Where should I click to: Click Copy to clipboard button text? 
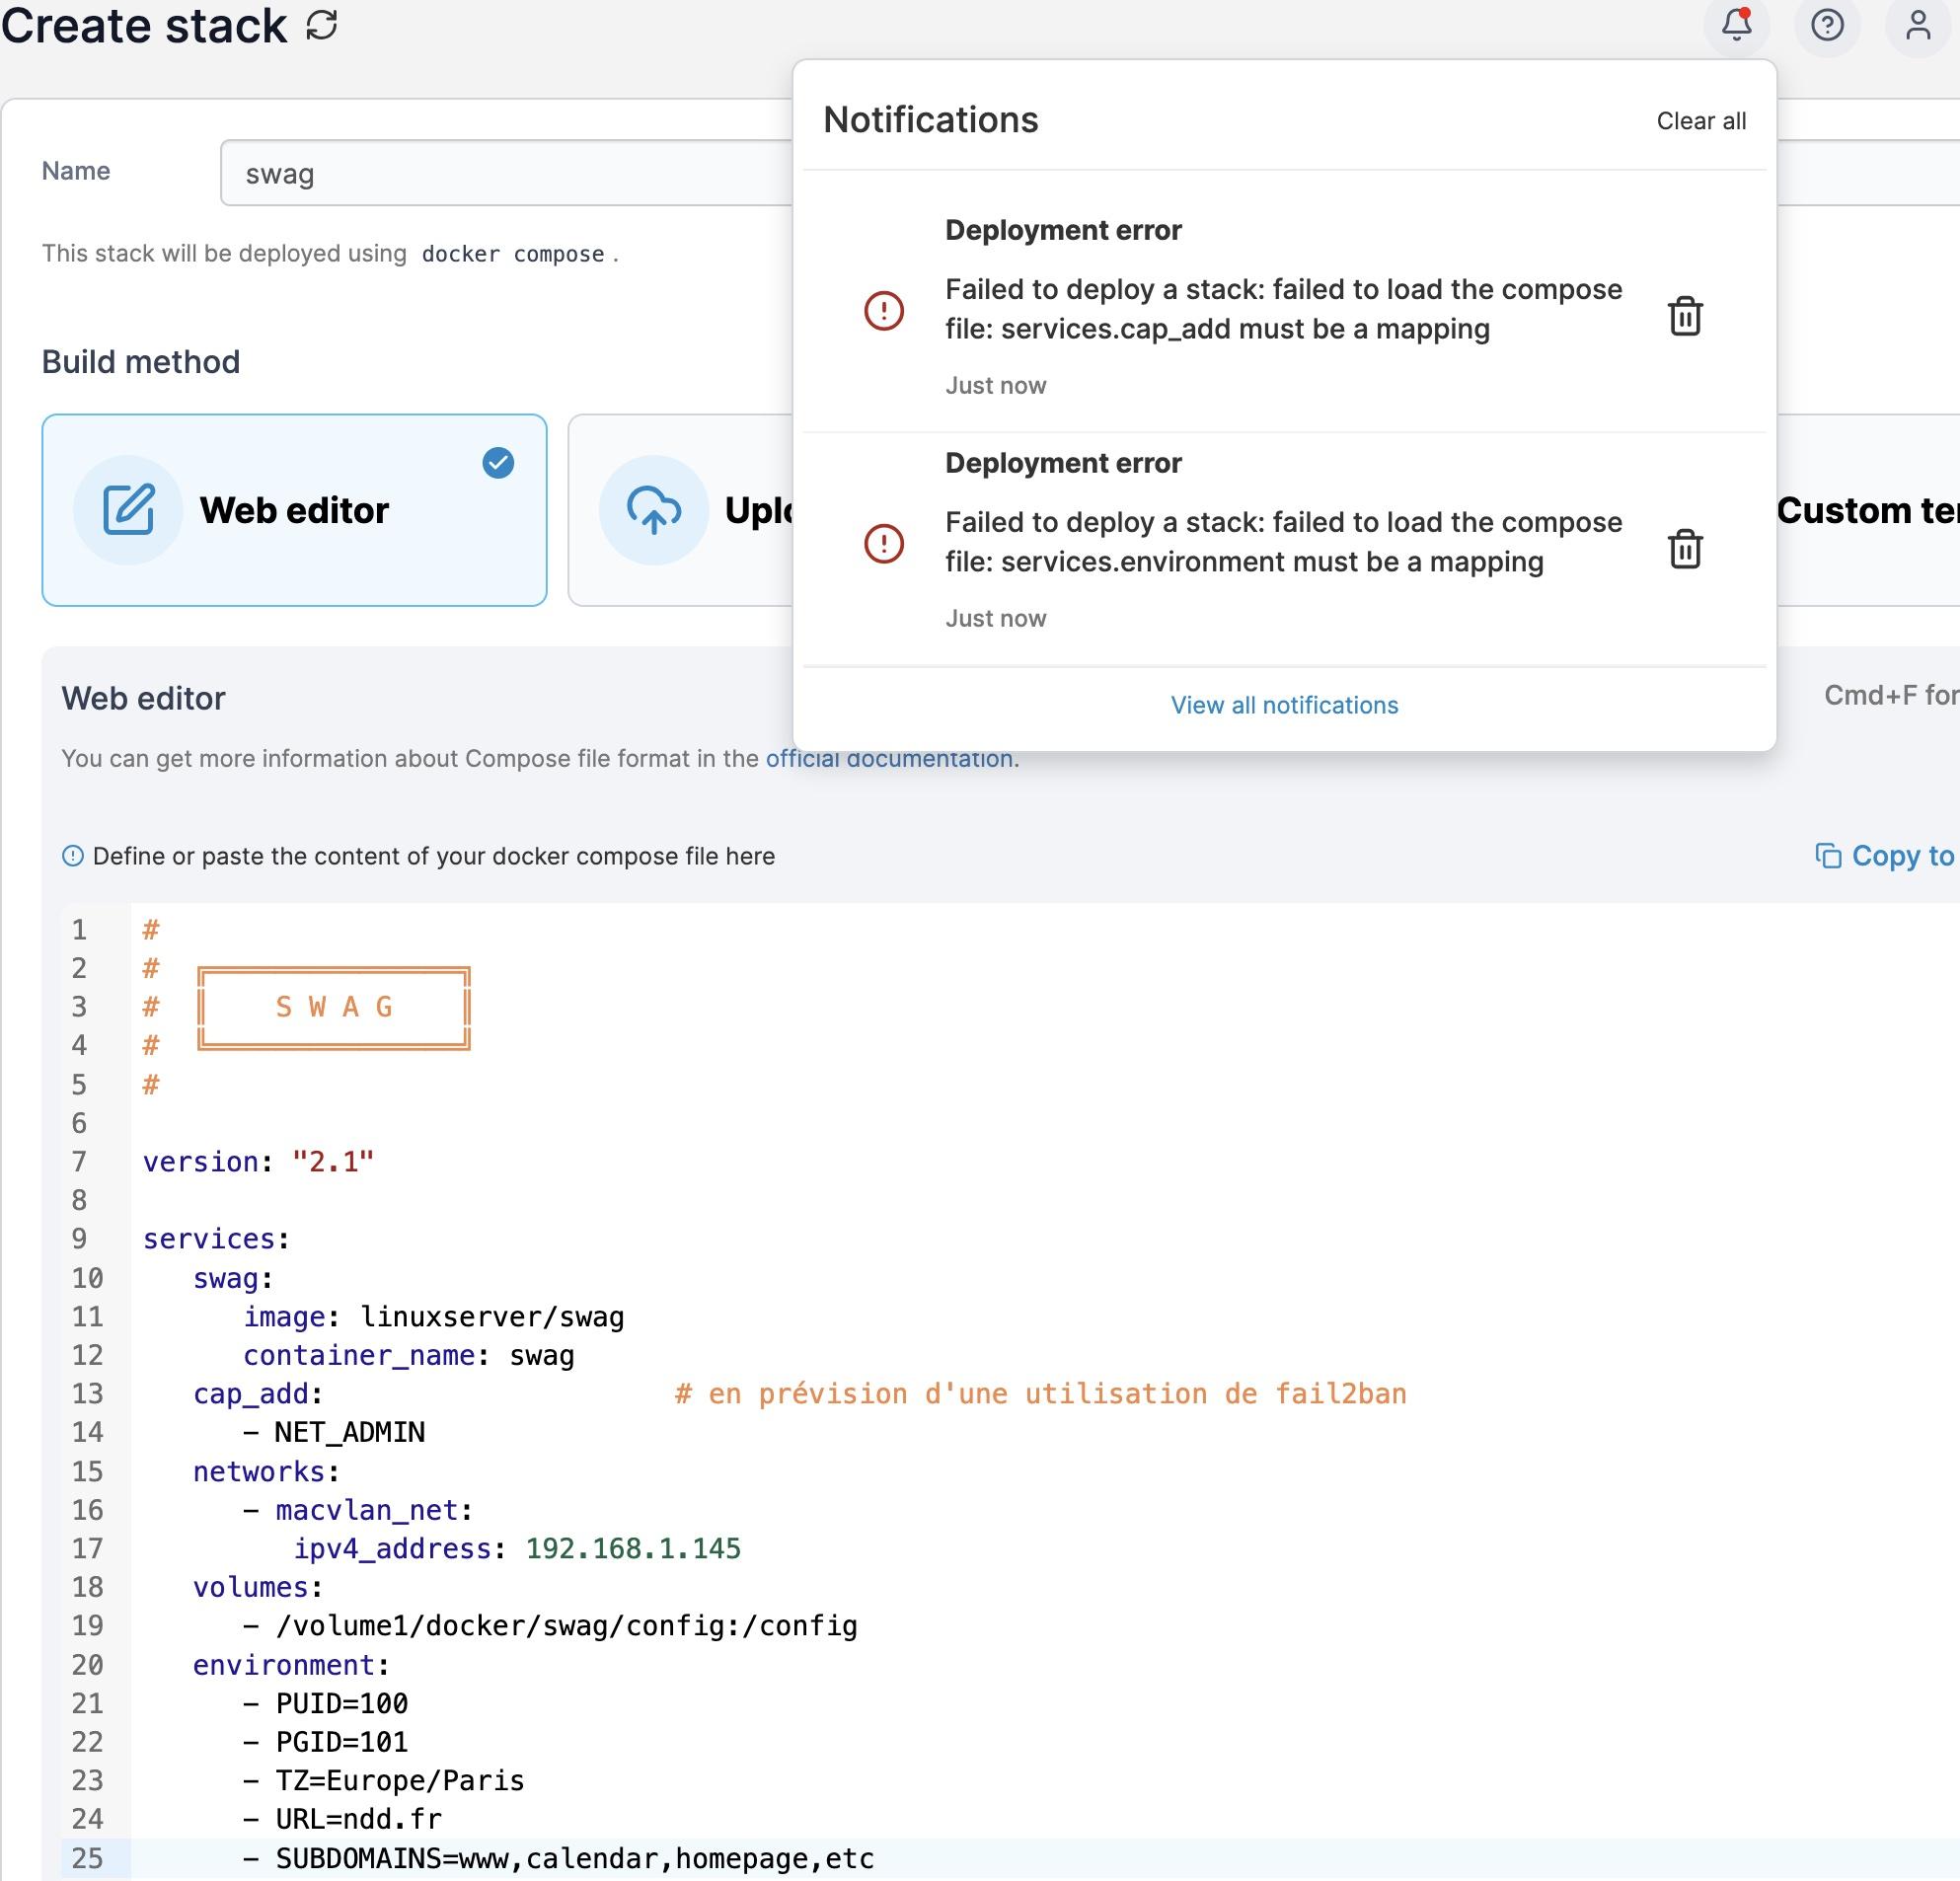tap(1904, 856)
